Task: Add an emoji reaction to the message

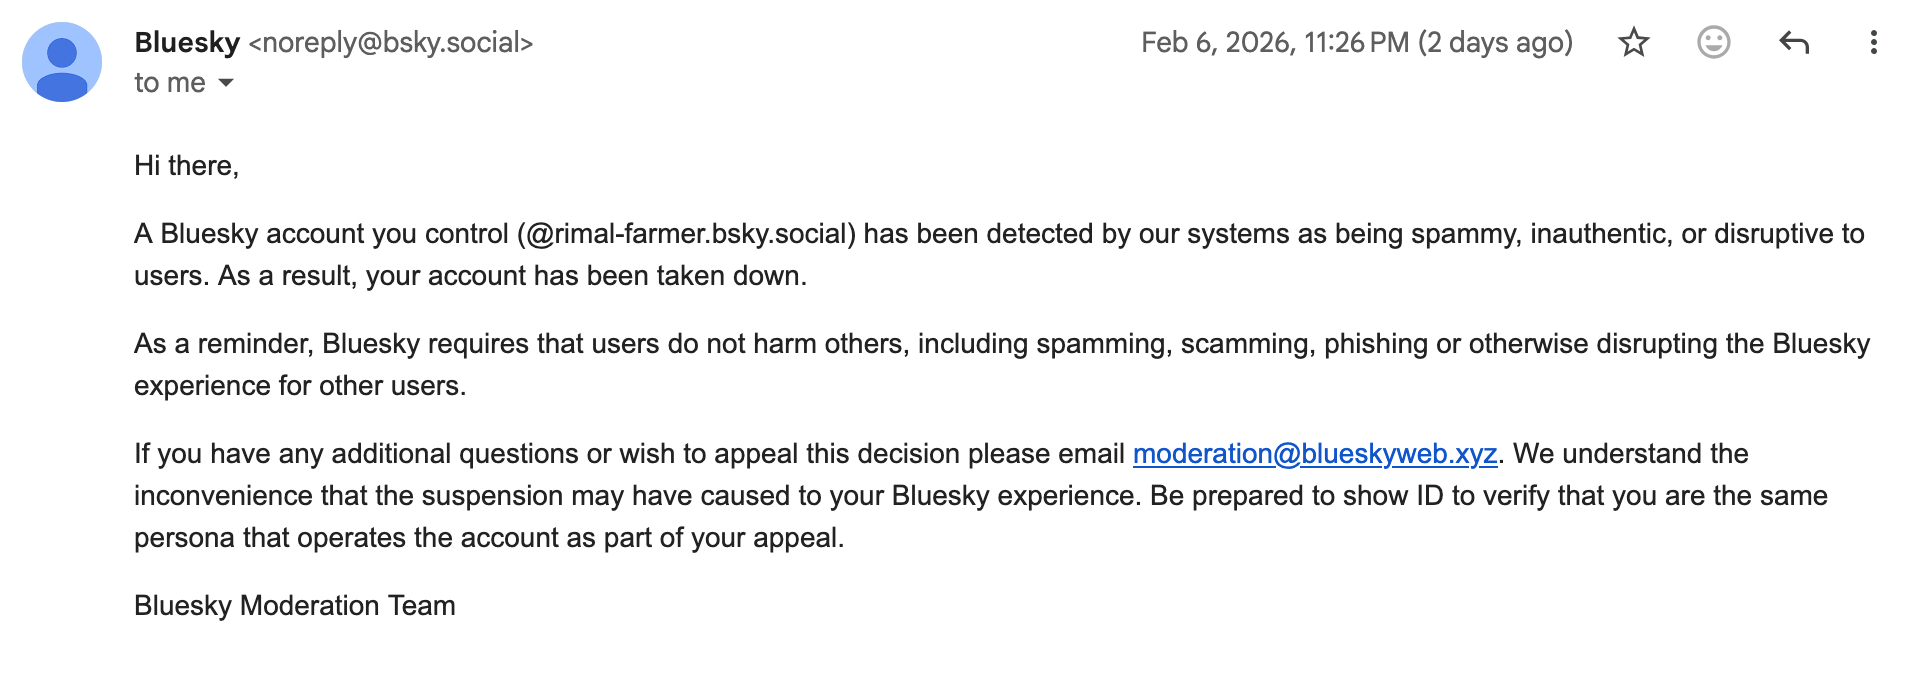Action: 1713,42
